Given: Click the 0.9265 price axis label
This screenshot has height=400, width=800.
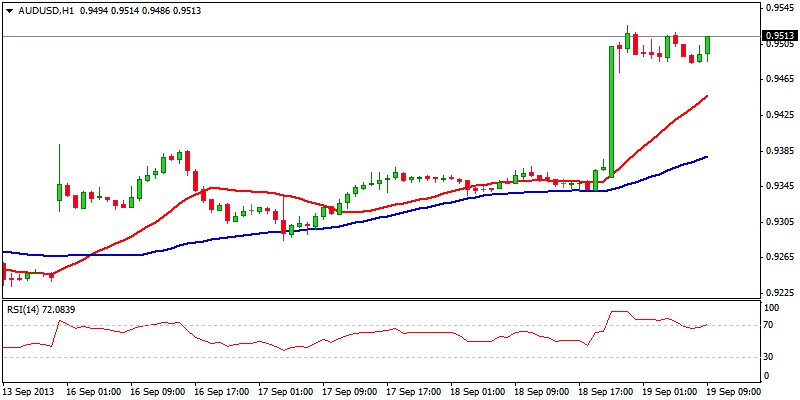Looking at the screenshot, I should click(x=779, y=257).
